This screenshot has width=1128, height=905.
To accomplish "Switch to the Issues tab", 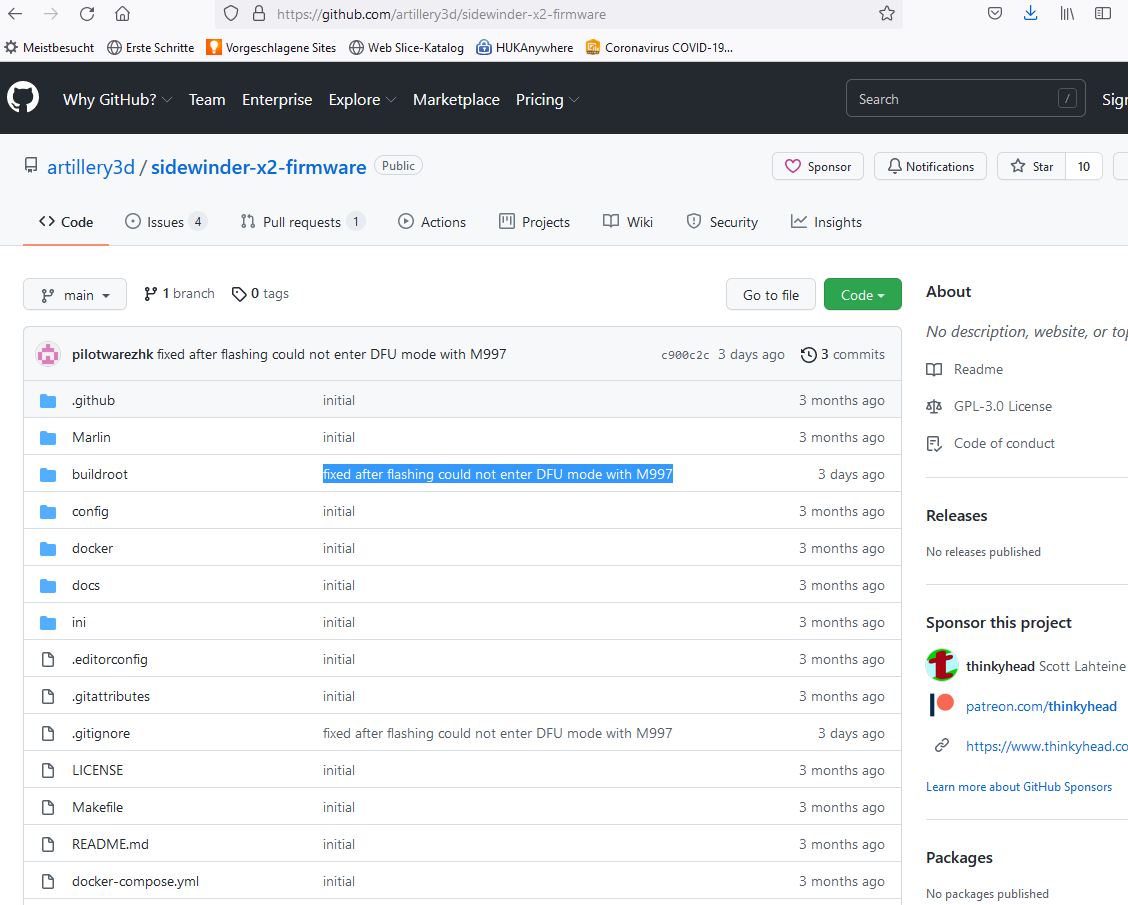I will 166,222.
